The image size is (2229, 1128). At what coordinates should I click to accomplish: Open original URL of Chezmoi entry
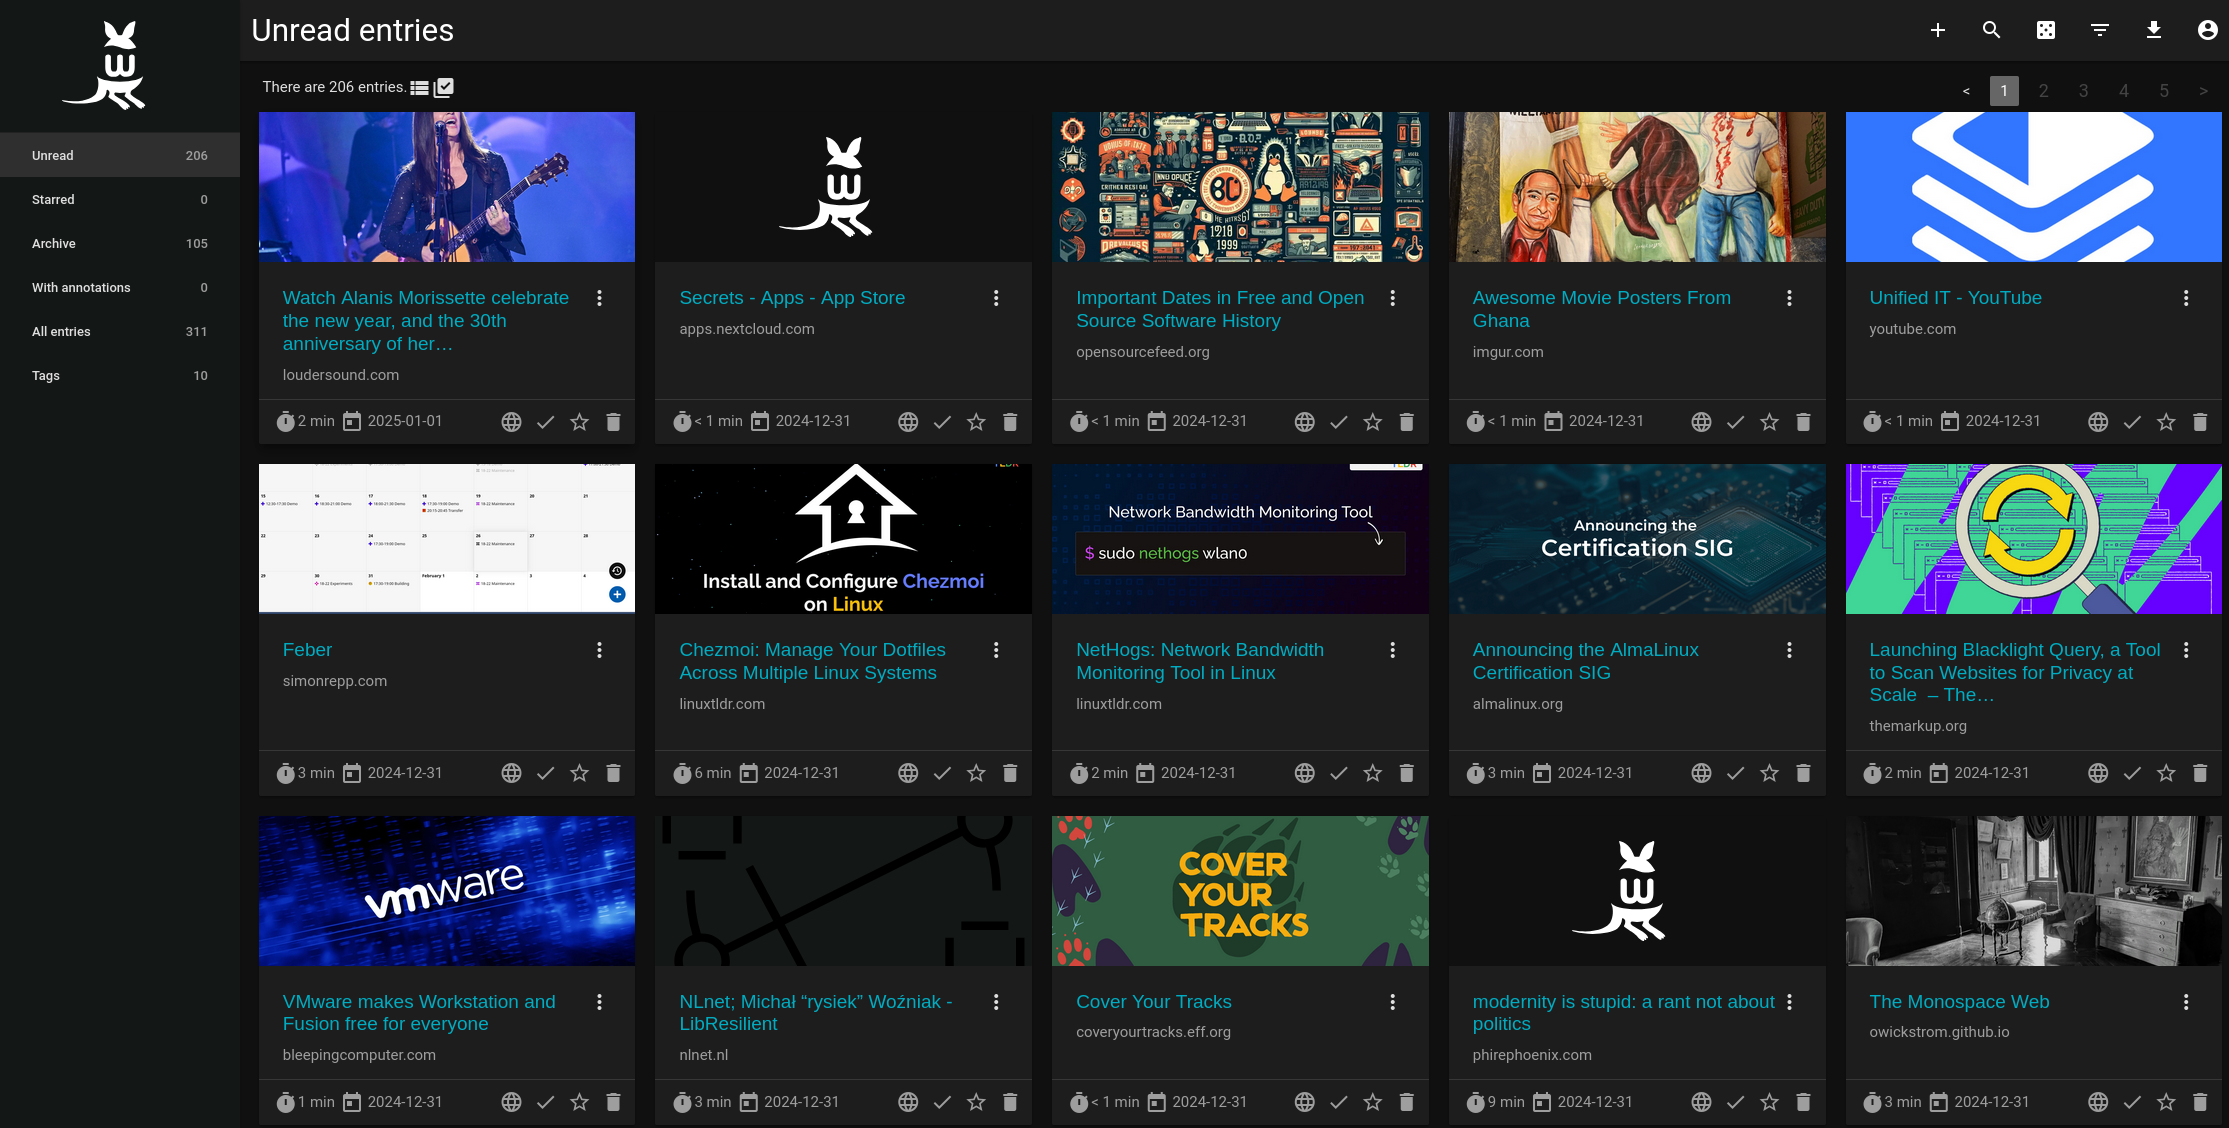point(908,773)
